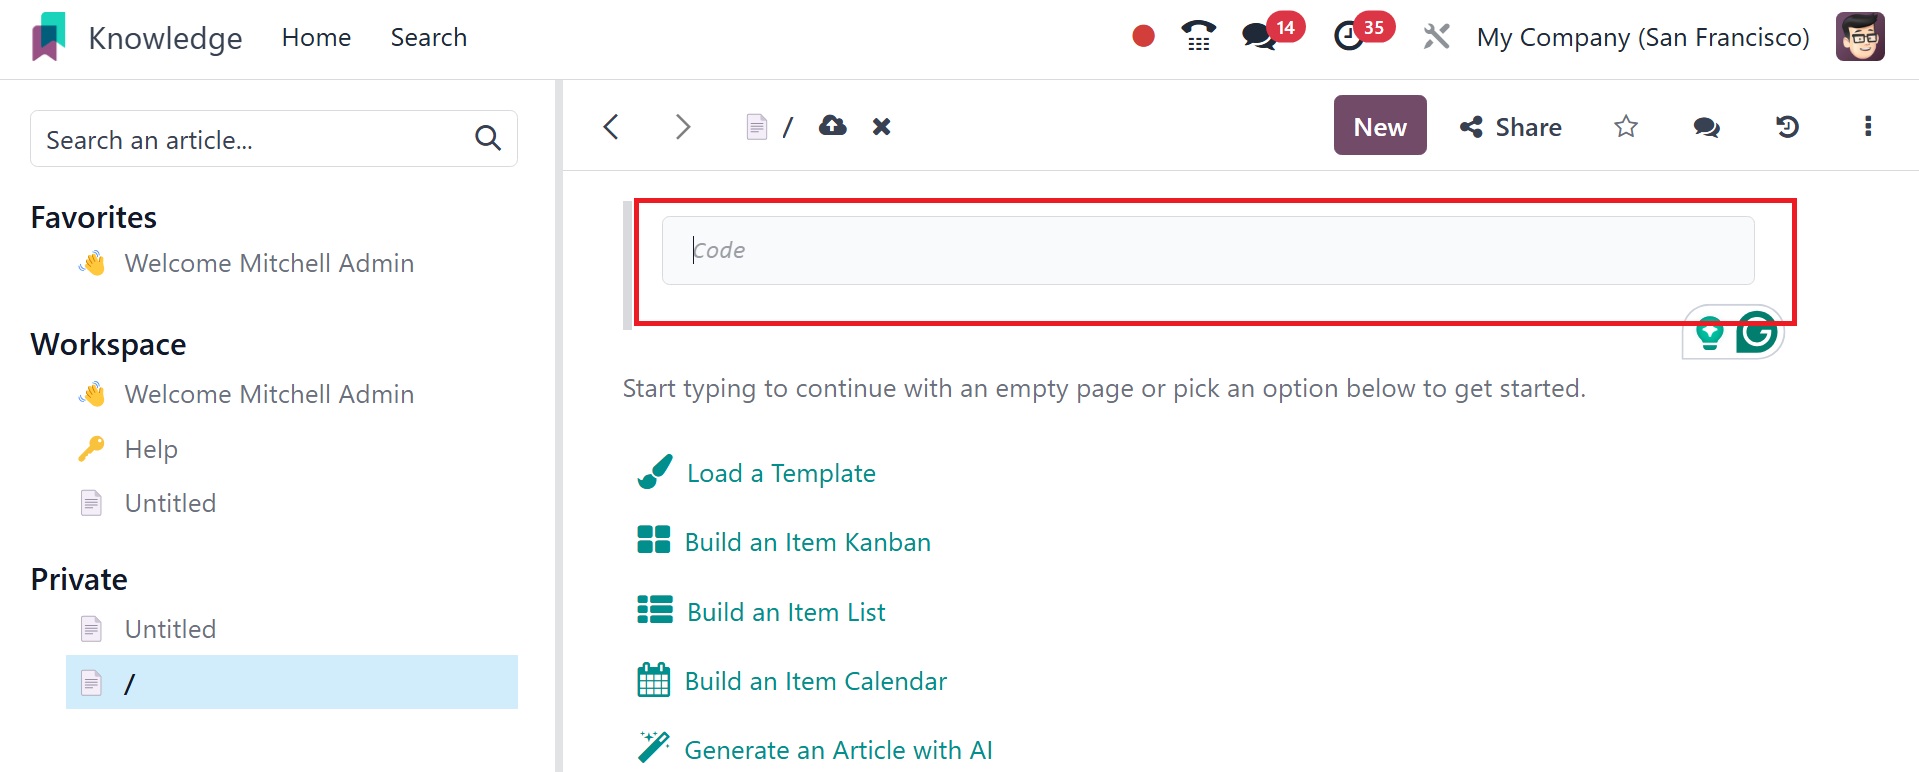The image size is (1919, 772).
Task: Open the three-dot more options menu
Action: click(x=1867, y=126)
